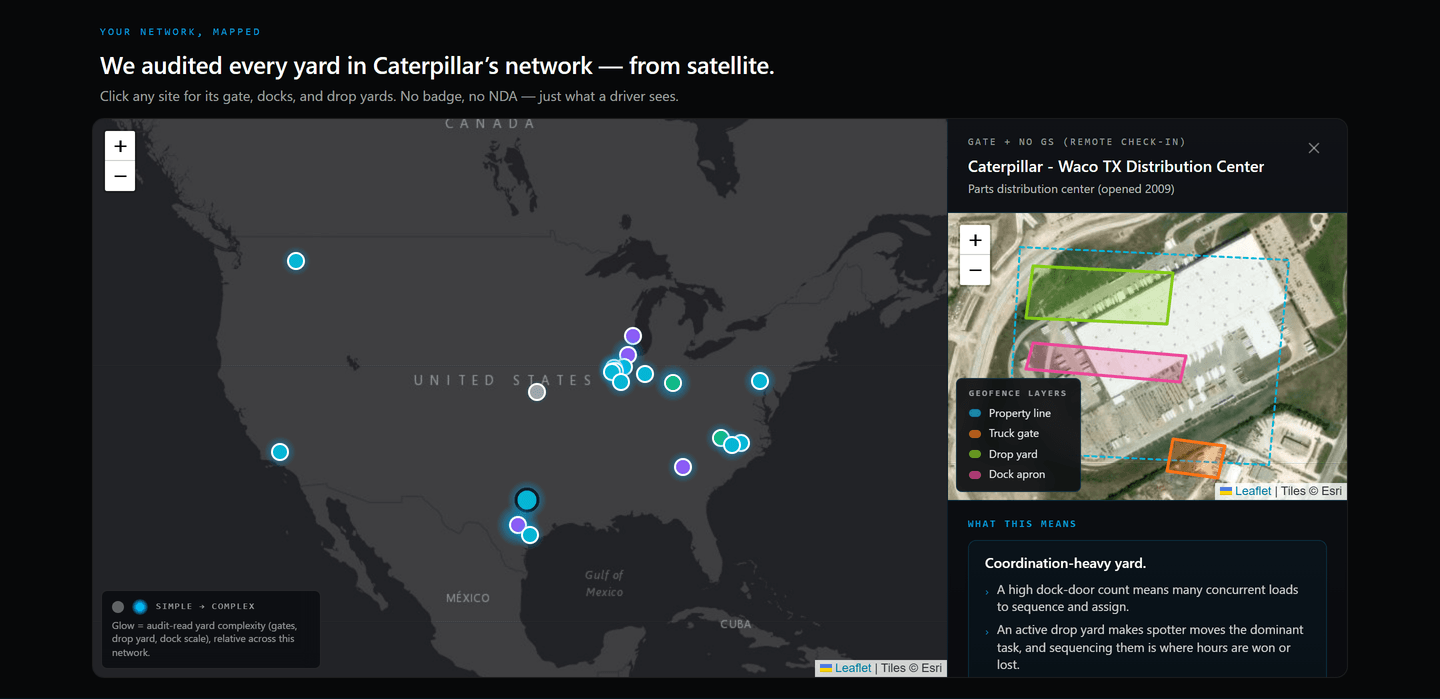Screen dimensions: 1440x699
Task: Click the 'GEOFENCE LAYERS' legend heading
Action: click(x=1018, y=393)
